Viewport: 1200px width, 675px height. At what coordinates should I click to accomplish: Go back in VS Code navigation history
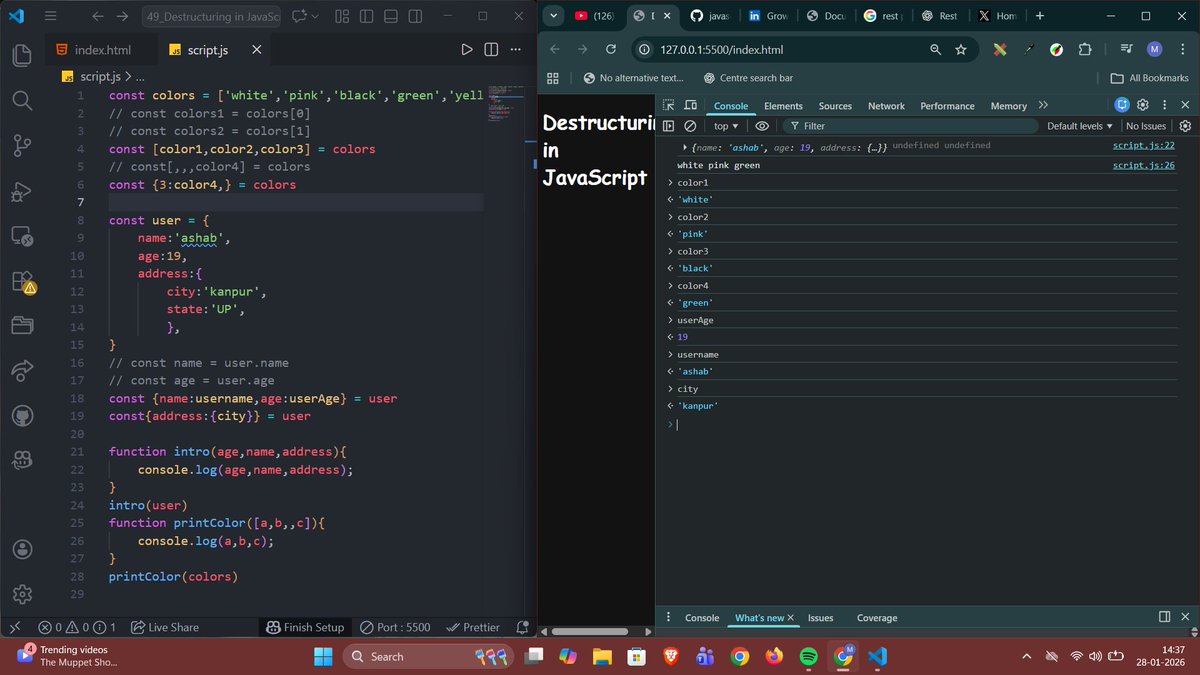97,17
